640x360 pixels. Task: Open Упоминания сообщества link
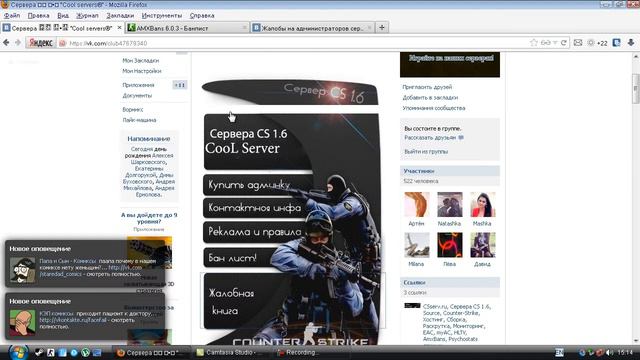click(x=434, y=108)
